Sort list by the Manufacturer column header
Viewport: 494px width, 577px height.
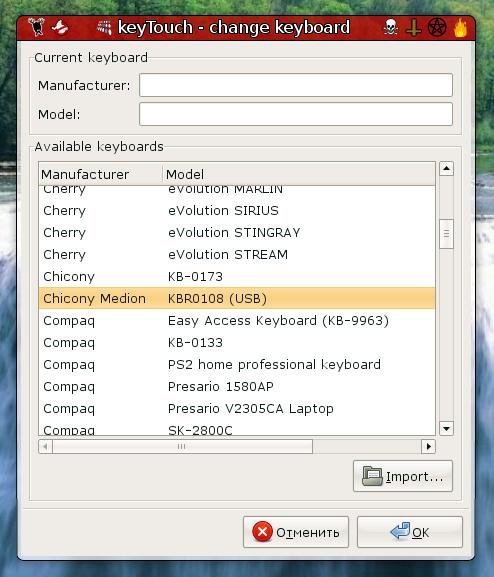tap(100, 174)
